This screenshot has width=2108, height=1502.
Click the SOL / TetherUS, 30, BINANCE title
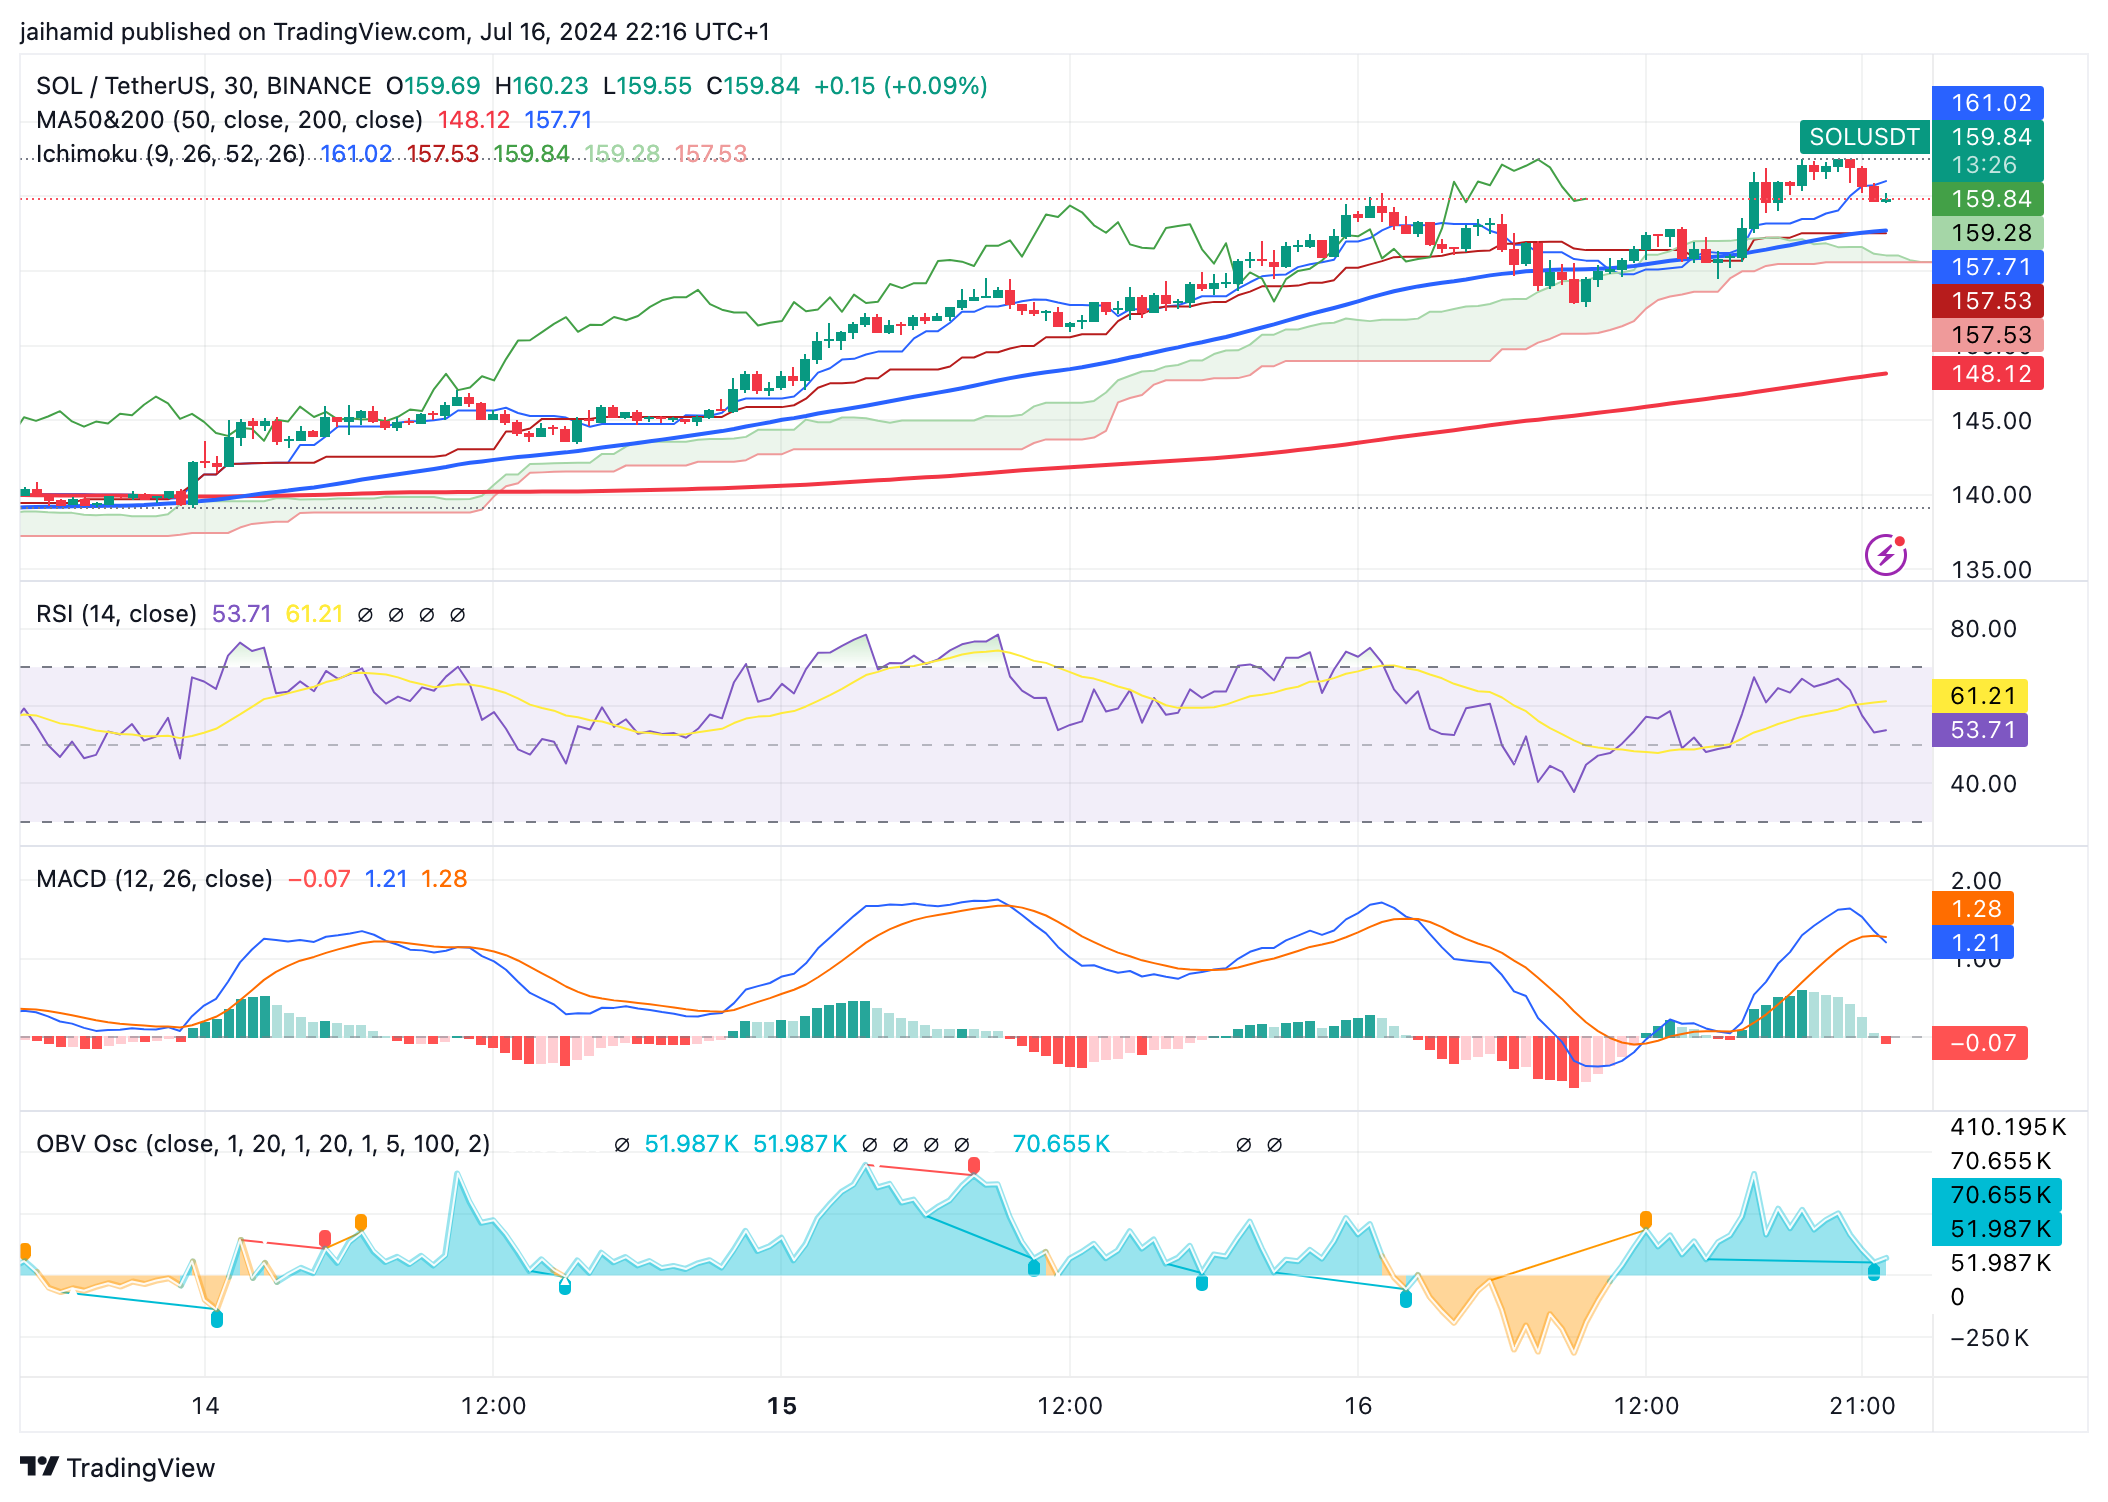[204, 86]
